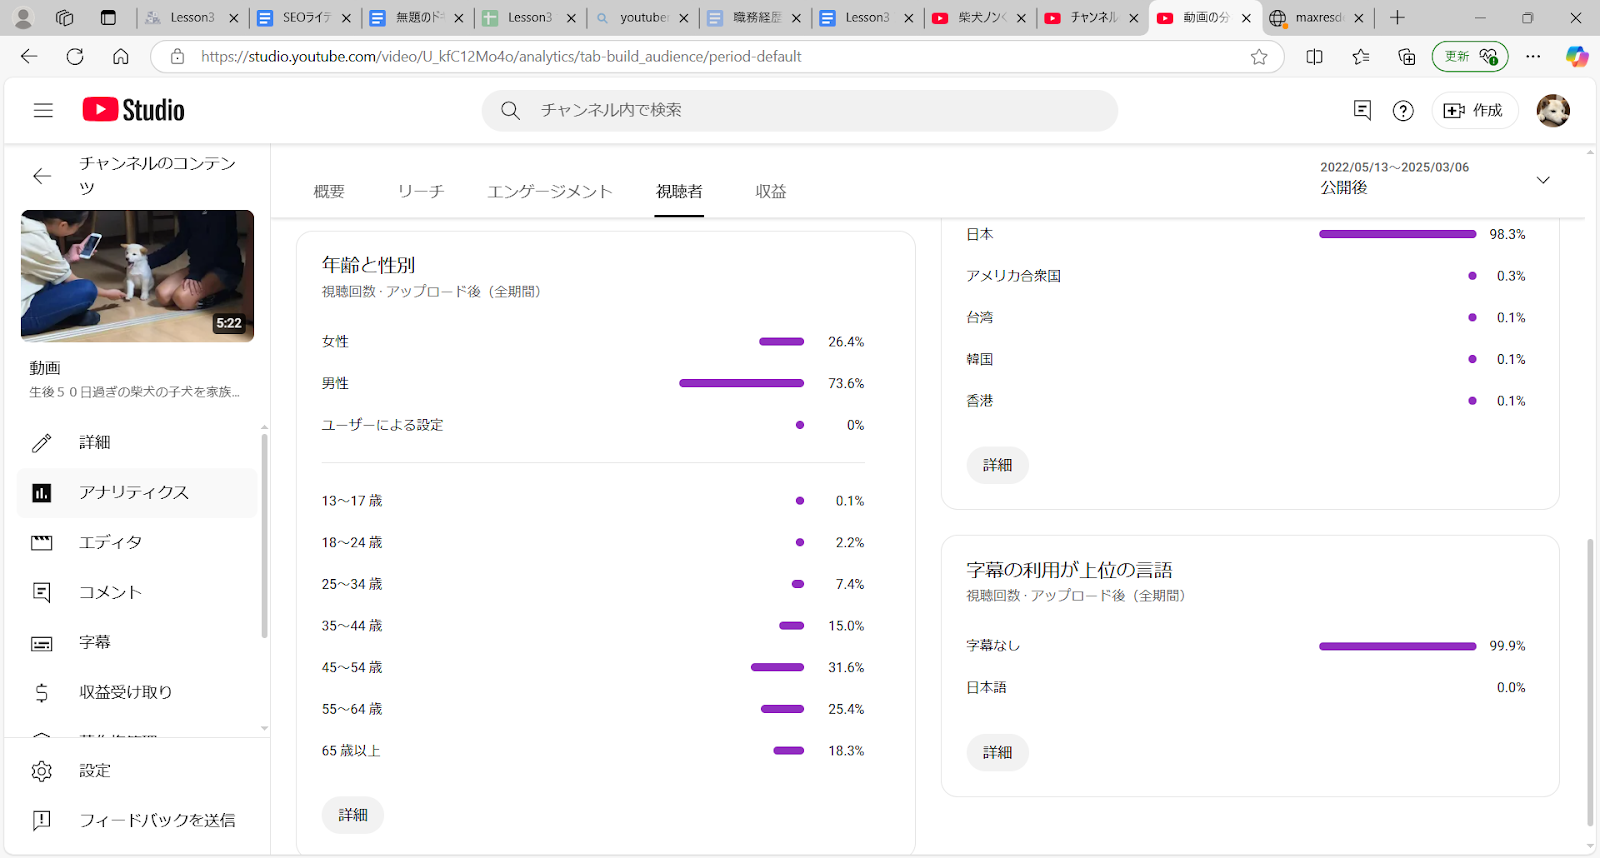The width and height of the screenshot is (1600, 858).
Task: Click the アメリカ合衆国 country row
Action: pos(1246,276)
